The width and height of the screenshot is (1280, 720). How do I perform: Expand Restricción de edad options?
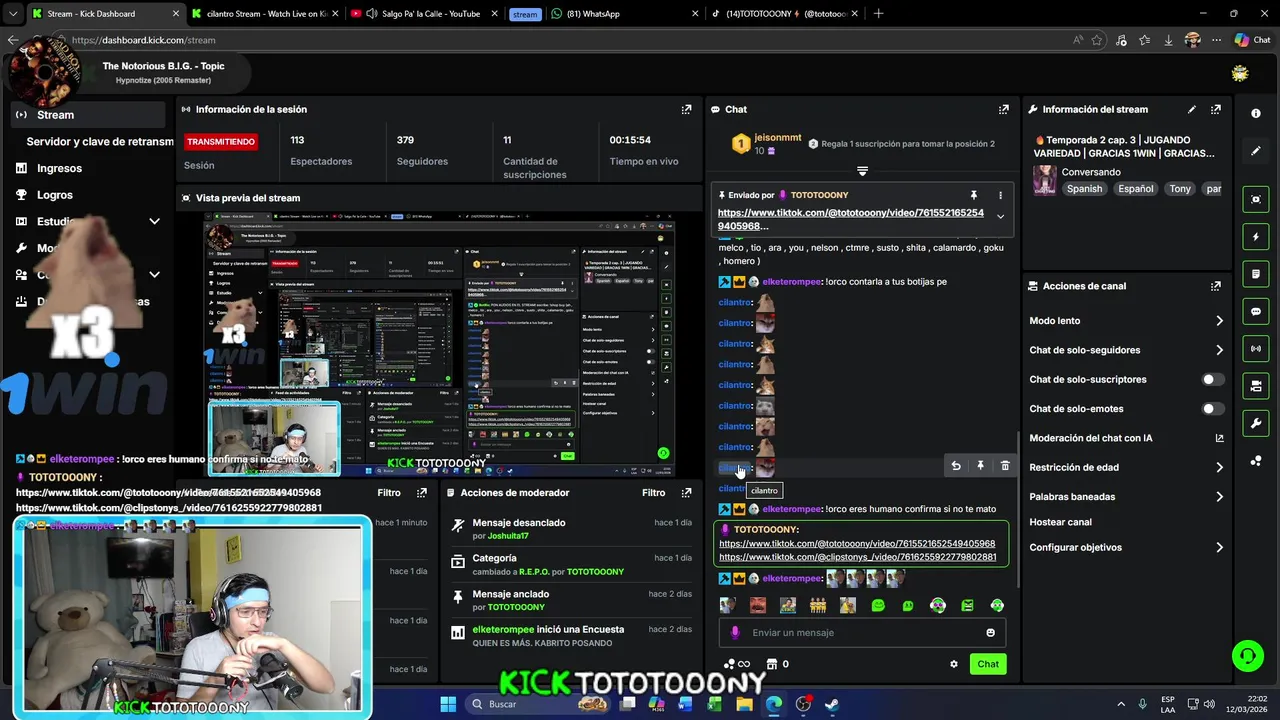[x=1219, y=467]
